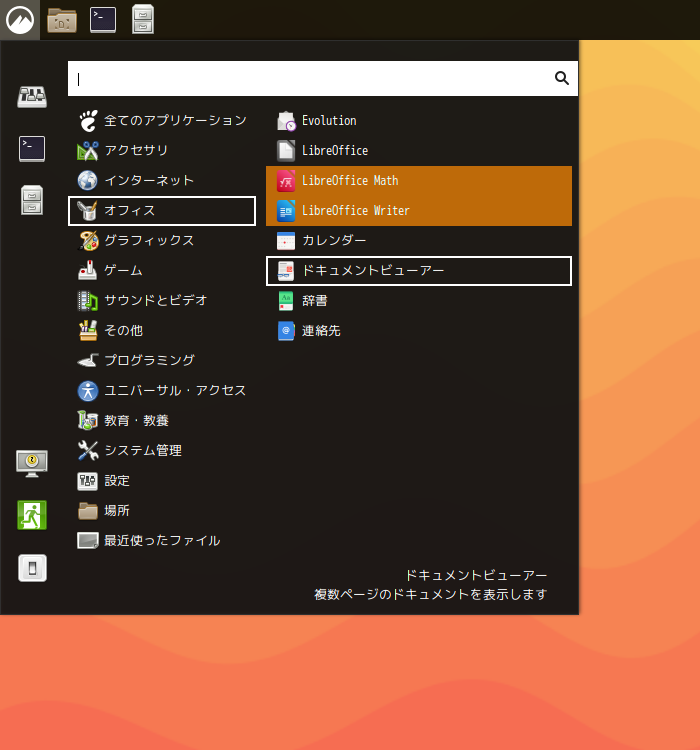700x750 pixels.
Task: Click the film and music multimedia icon
Action: tap(88, 301)
